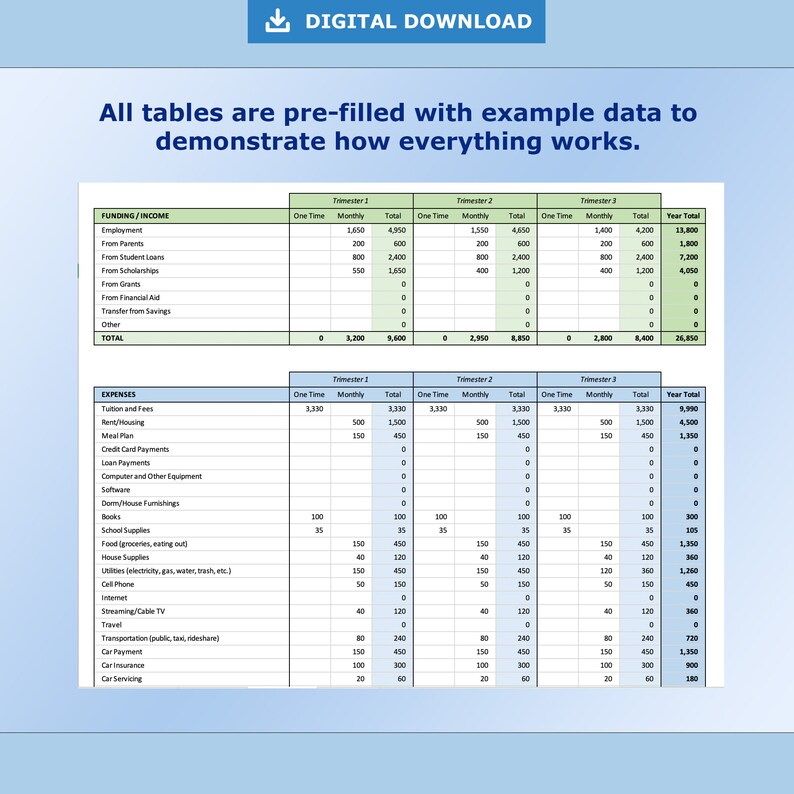Select the Transfer from Savings row label
The image size is (794, 794).
pyautogui.click(x=136, y=311)
